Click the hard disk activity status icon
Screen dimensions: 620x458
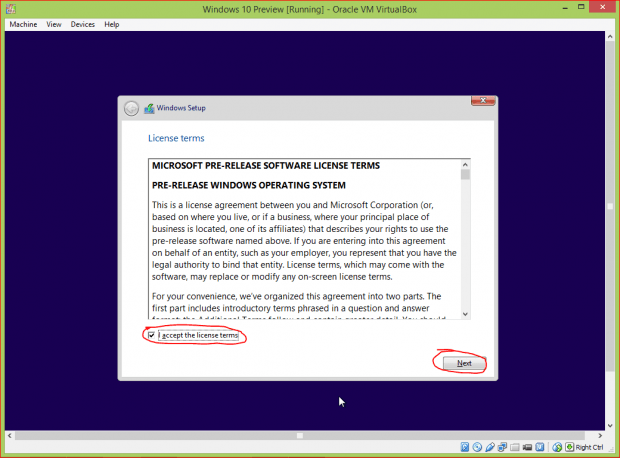465,447
